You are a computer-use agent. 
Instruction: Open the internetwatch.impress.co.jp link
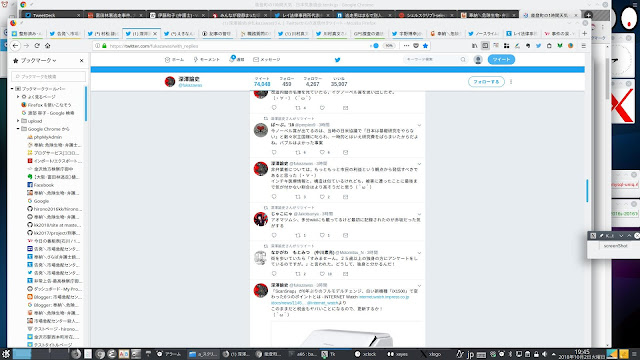pyautogui.click(x=384, y=297)
